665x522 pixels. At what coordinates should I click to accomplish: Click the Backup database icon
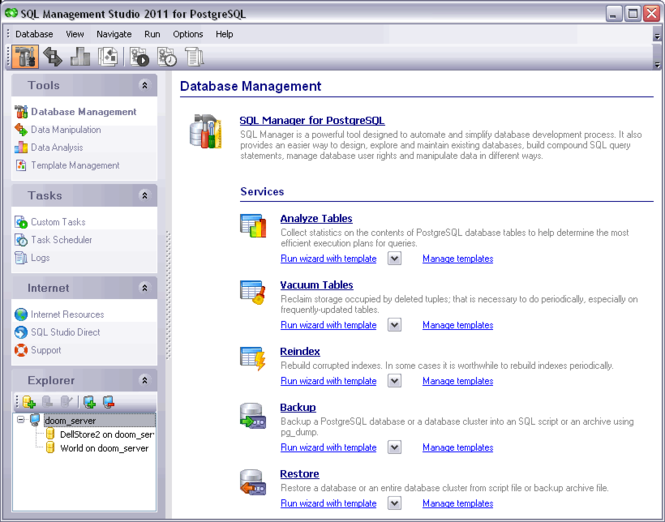click(253, 416)
